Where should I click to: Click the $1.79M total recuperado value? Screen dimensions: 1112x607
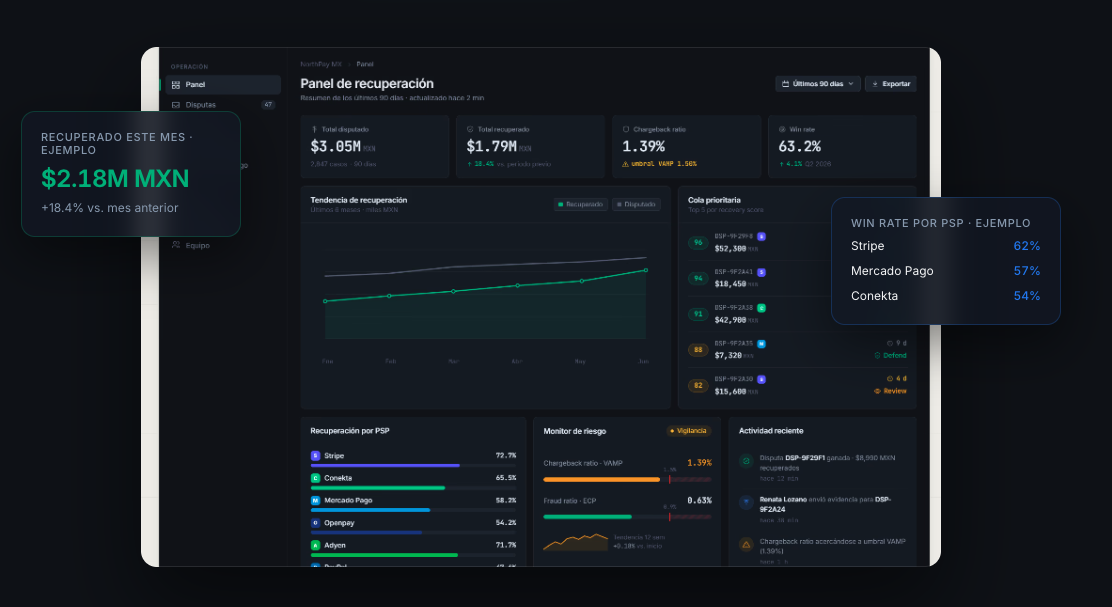point(491,147)
